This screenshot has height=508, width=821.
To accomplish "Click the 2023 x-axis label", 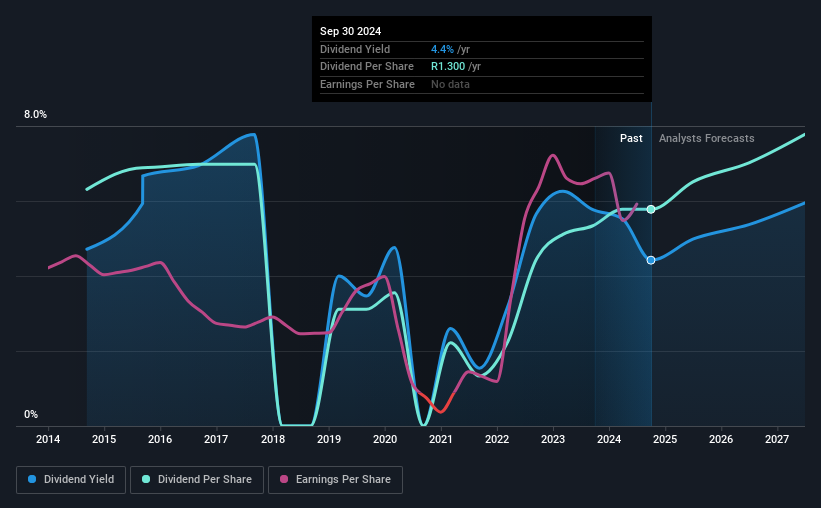I will click(x=553, y=439).
